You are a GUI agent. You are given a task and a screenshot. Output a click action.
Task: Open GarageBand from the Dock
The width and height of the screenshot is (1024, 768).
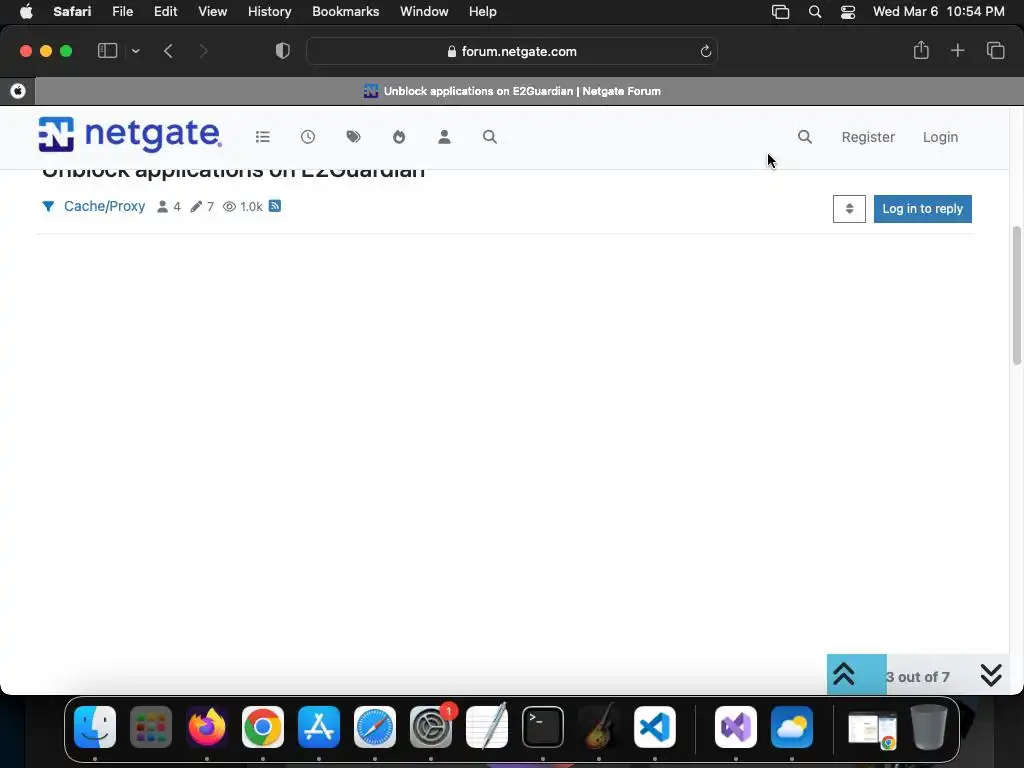pyautogui.click(x=599, y=727)
